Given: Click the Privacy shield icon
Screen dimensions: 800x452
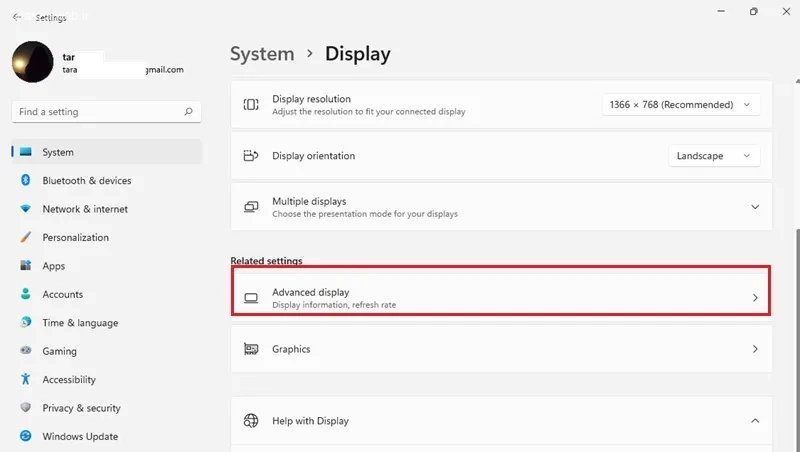Looking at the screenshot, I should 26,408.
